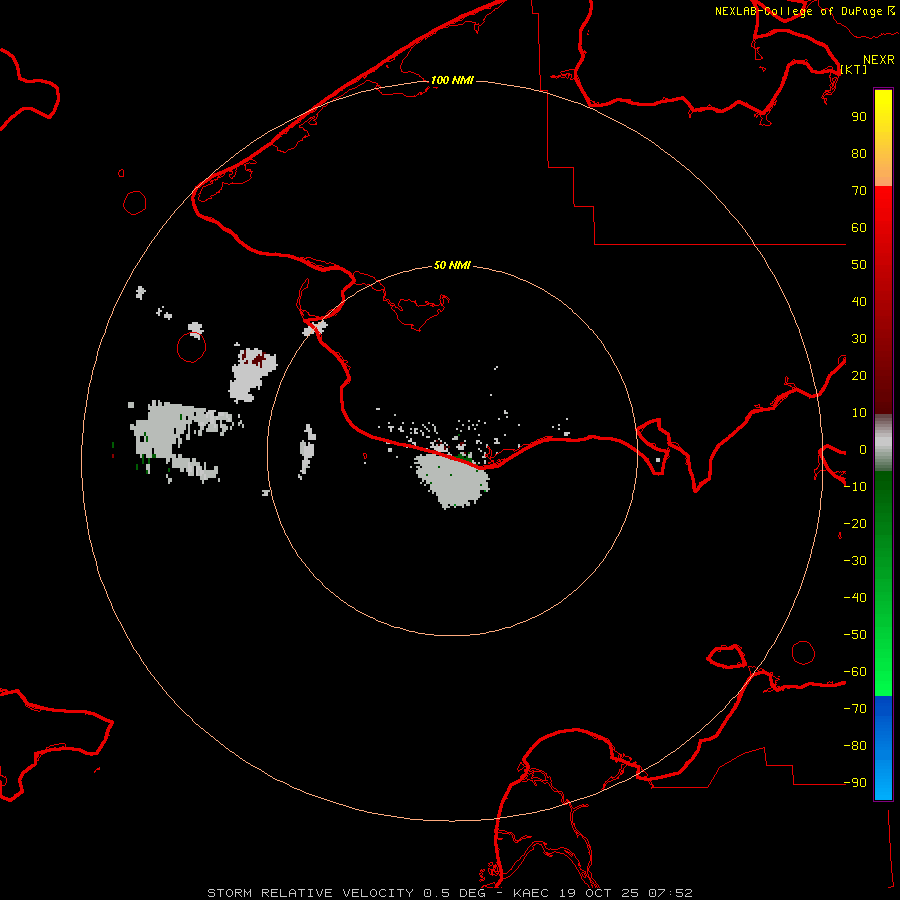The width and height of the screenshot is (900, 900).
Task: Click the [KT] units label
Action: coord(854,69)
